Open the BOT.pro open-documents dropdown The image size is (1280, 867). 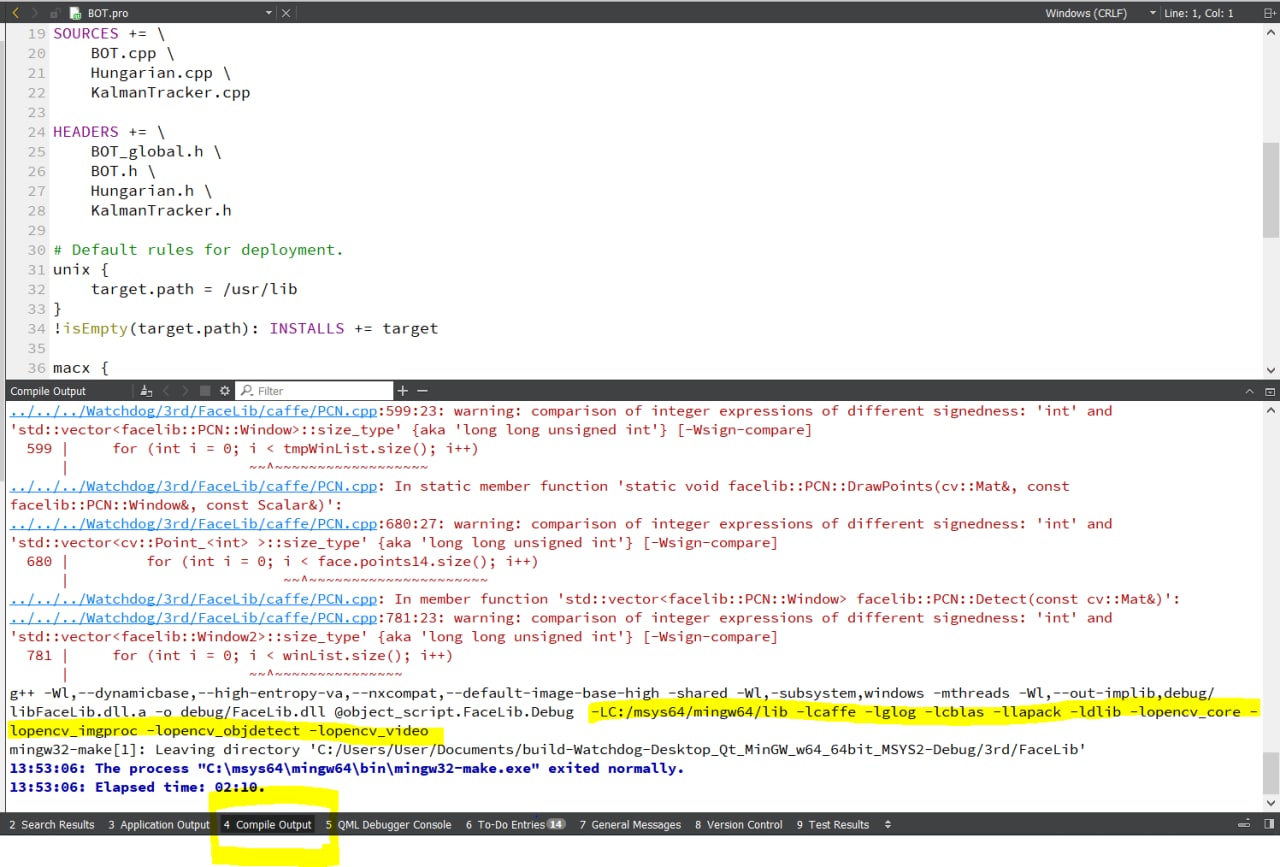[269, 13]
